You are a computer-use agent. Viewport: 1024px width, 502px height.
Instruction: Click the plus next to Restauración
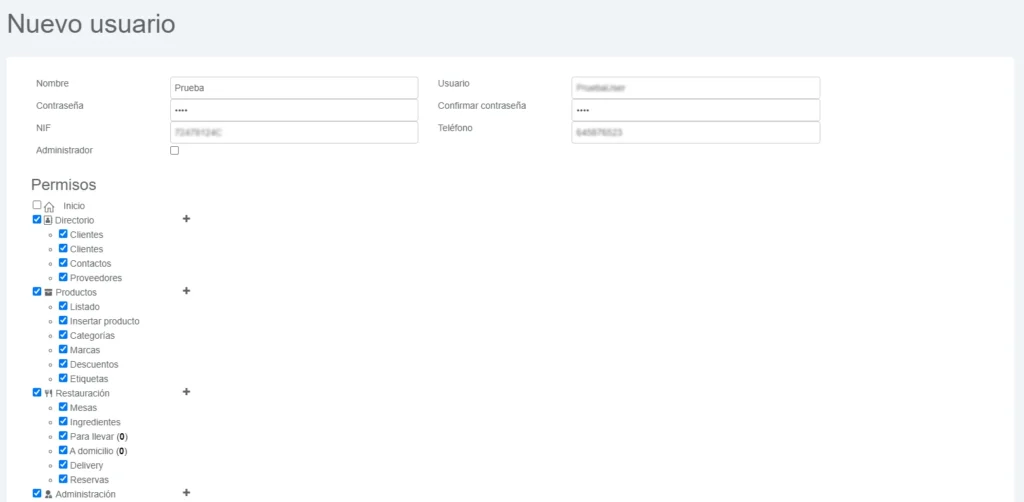pos(186,392)
